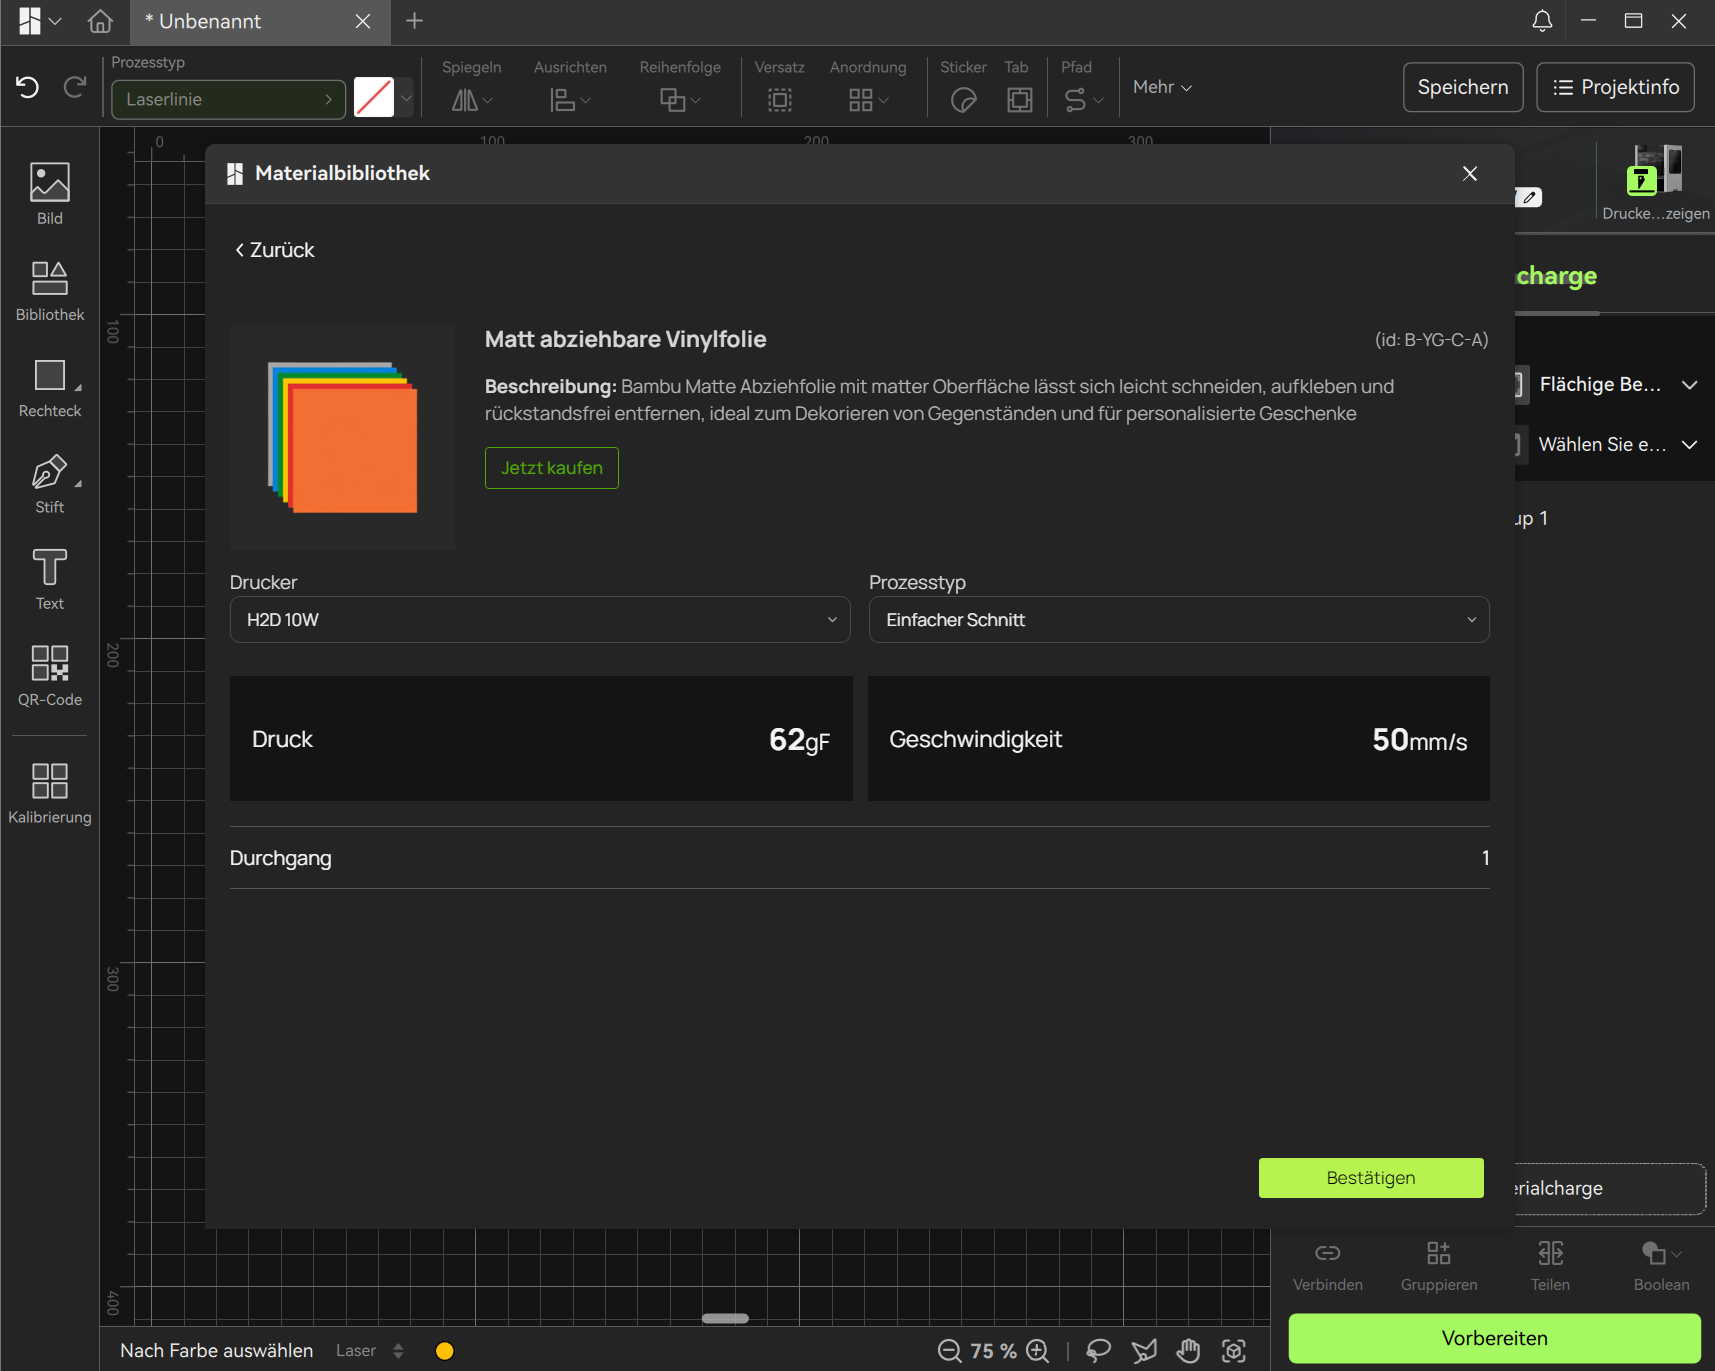The height and width of the screenshot is (1371, 1715).
Task: Open the Prozesstyp dropdown Einfacher Schnitt
Action: [1178, 620]
